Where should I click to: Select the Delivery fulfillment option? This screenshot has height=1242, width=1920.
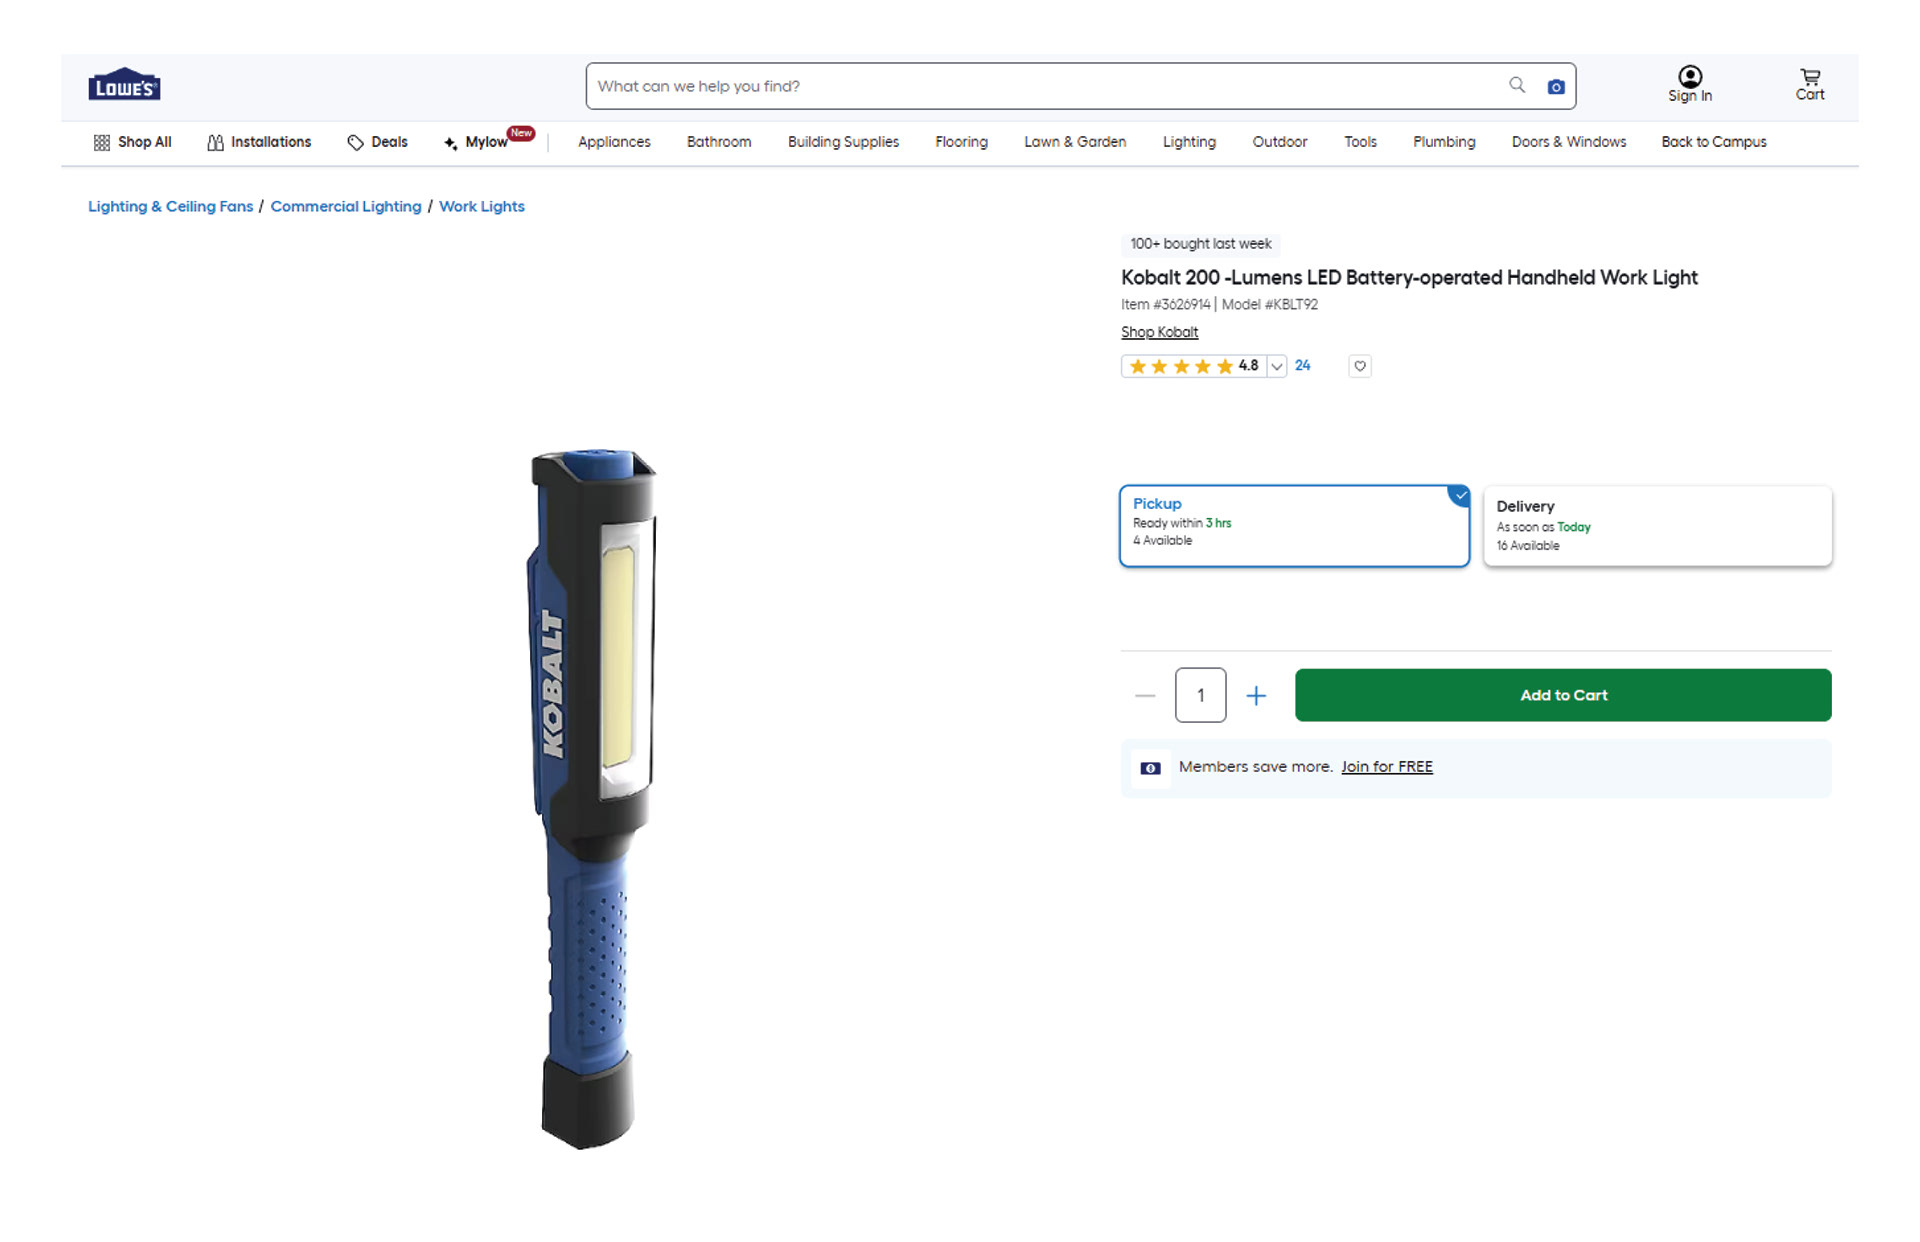(1657, 526)
